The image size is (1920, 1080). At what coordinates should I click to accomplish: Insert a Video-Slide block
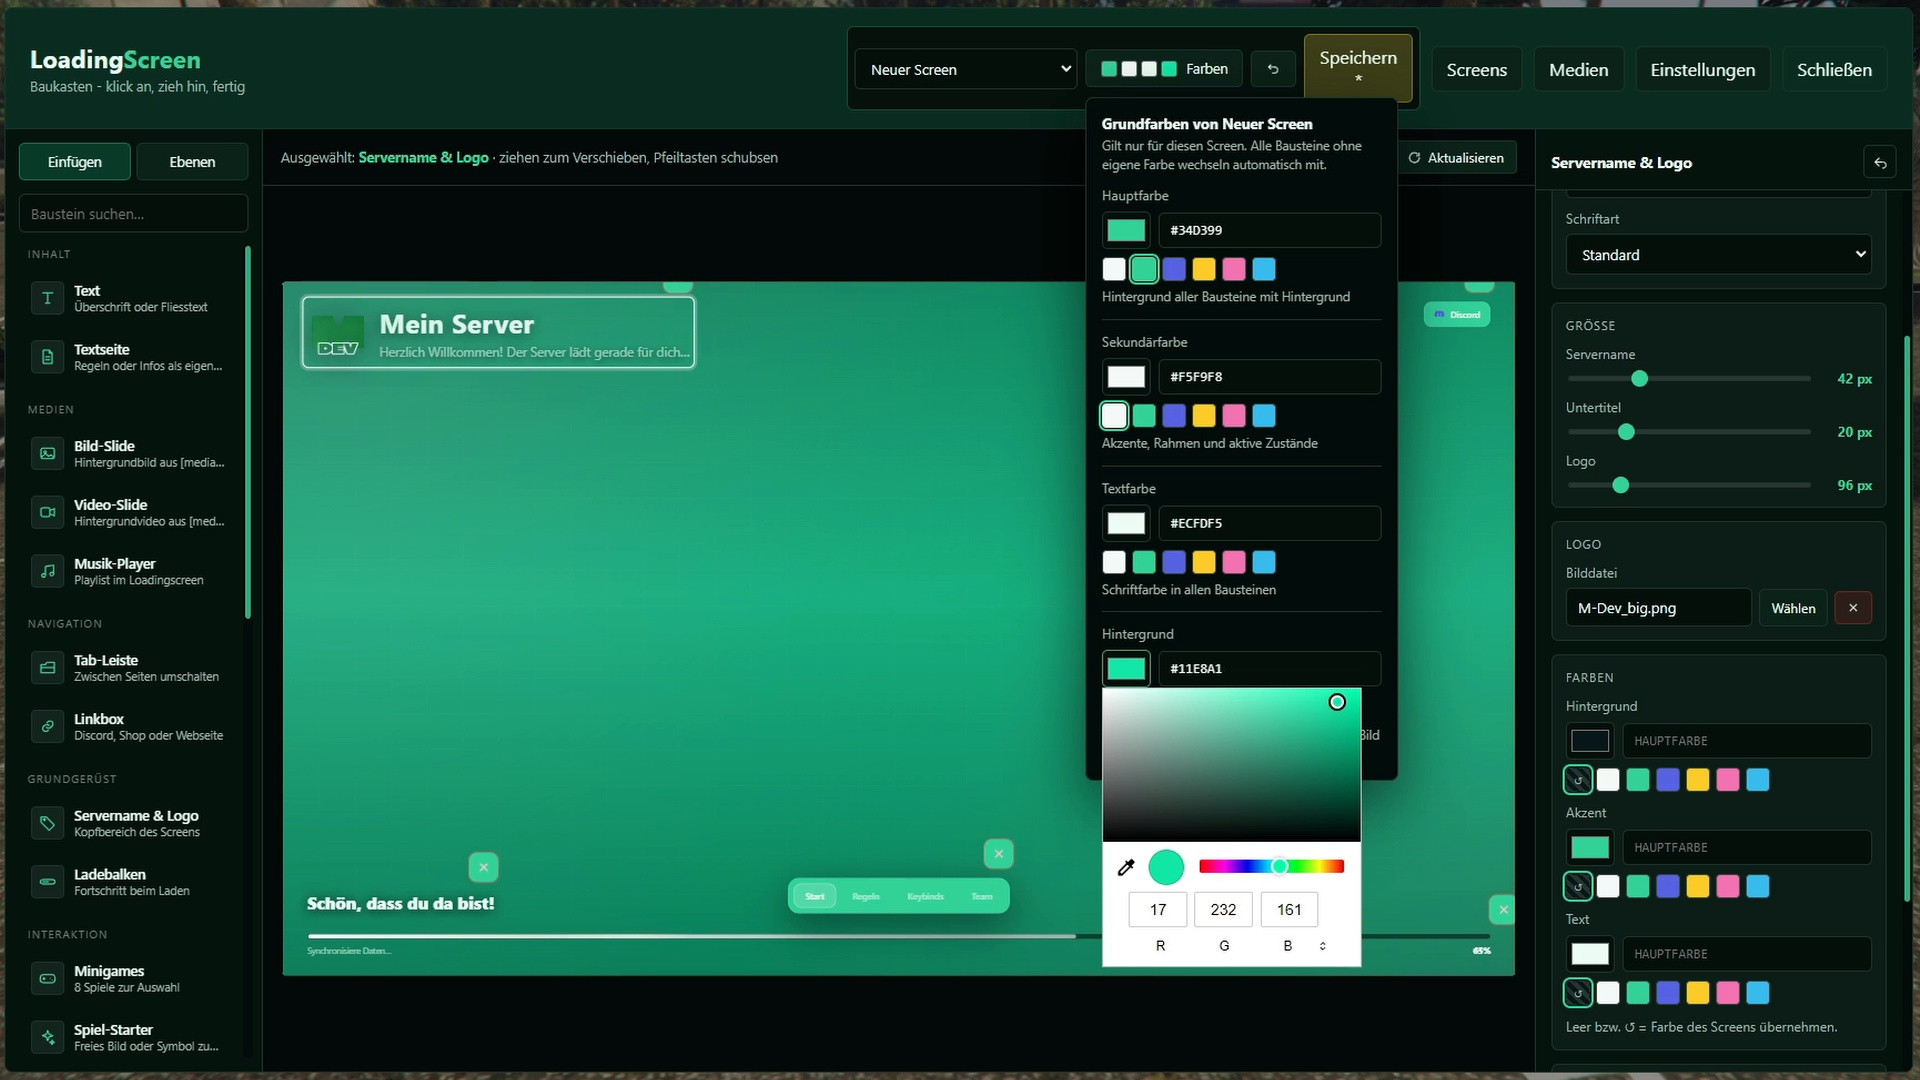(x=133, y=512)
